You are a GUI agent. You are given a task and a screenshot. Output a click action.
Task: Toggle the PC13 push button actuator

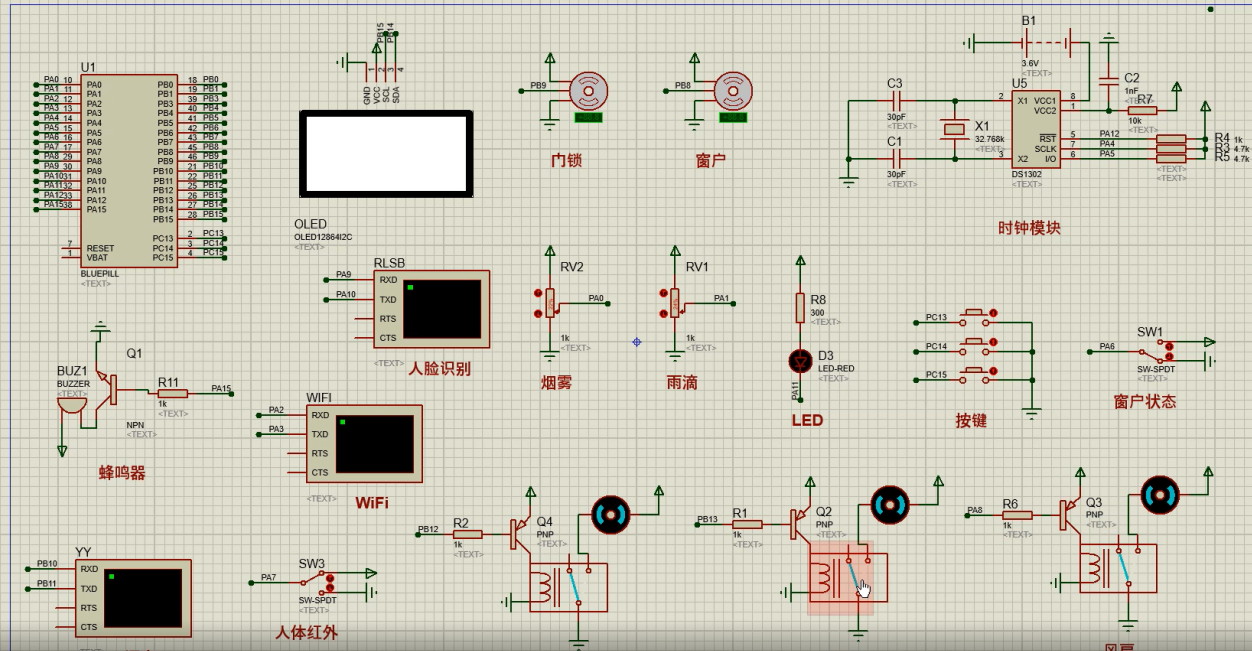click(x=991, y=313)
